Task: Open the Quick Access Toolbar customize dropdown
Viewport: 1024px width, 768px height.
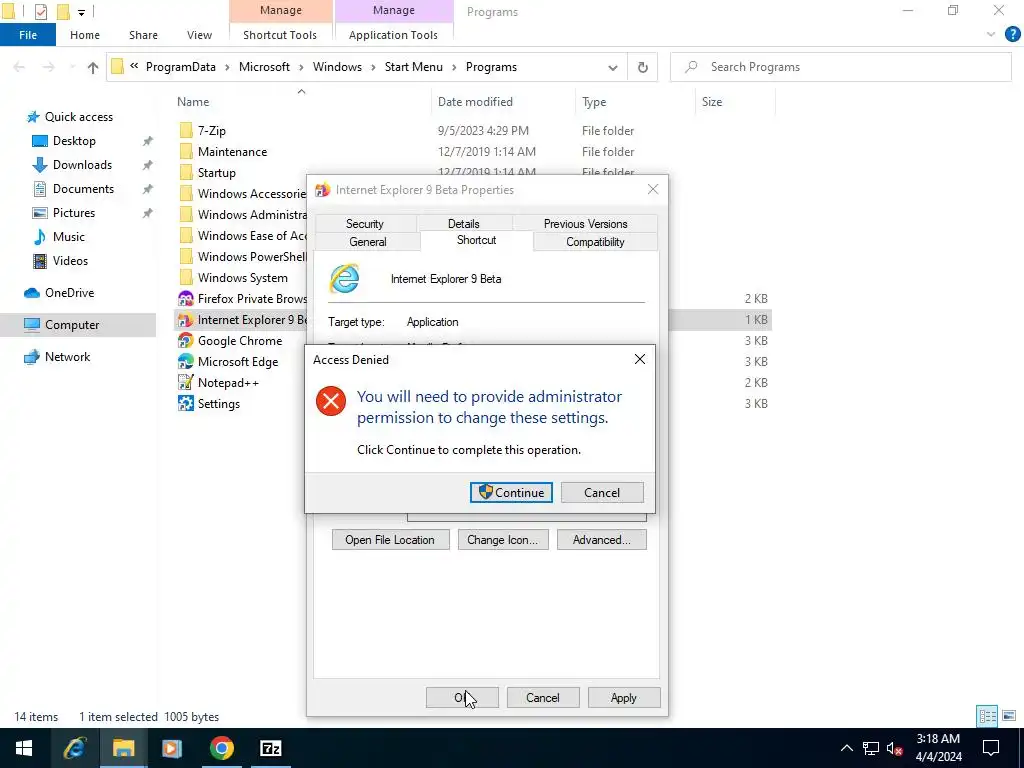Action: coord(82,12)
